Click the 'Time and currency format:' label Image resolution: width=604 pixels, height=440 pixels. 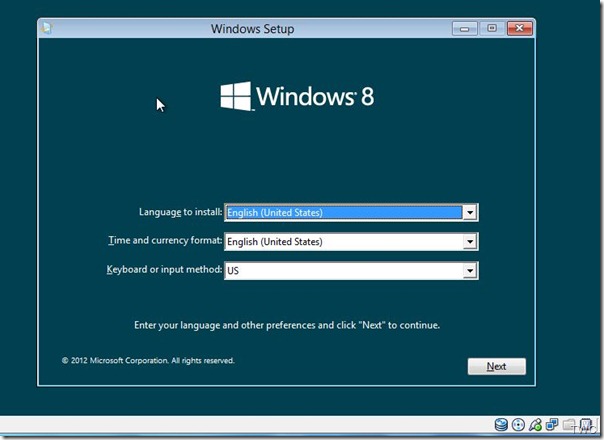[165, 240]
